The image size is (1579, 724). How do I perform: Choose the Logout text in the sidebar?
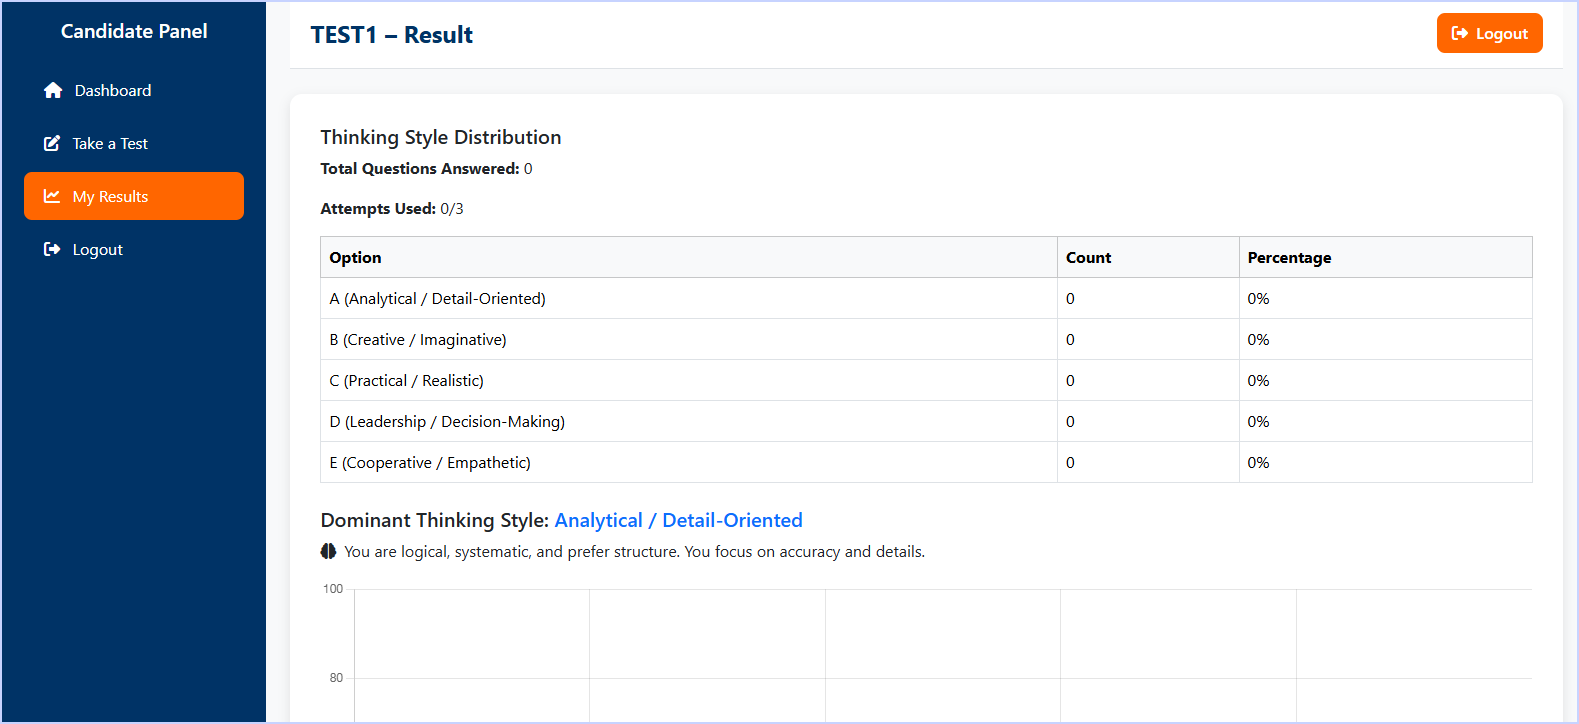pyautogui.click(x=98, y=250)
